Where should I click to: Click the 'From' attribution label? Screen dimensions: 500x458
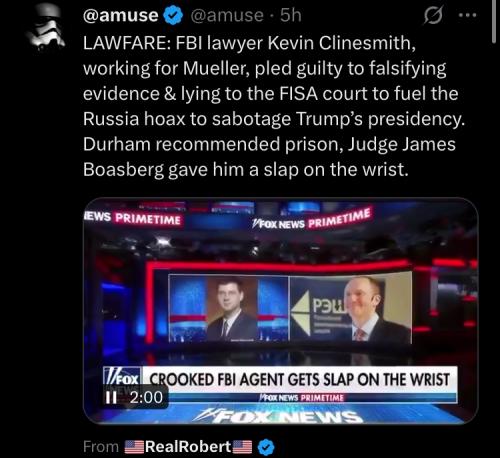tap(101, 447)
